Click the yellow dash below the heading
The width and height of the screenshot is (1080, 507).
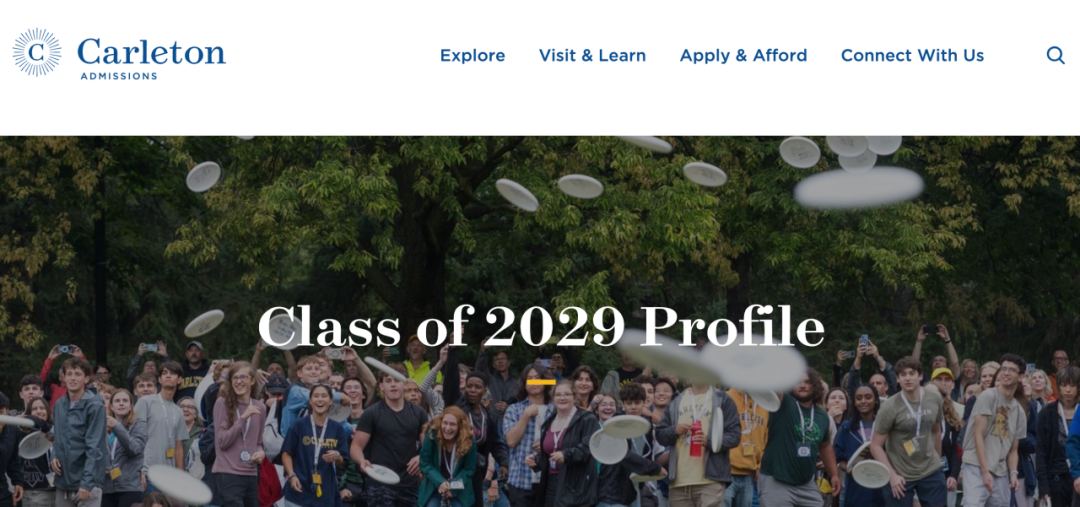coord(540,382)
